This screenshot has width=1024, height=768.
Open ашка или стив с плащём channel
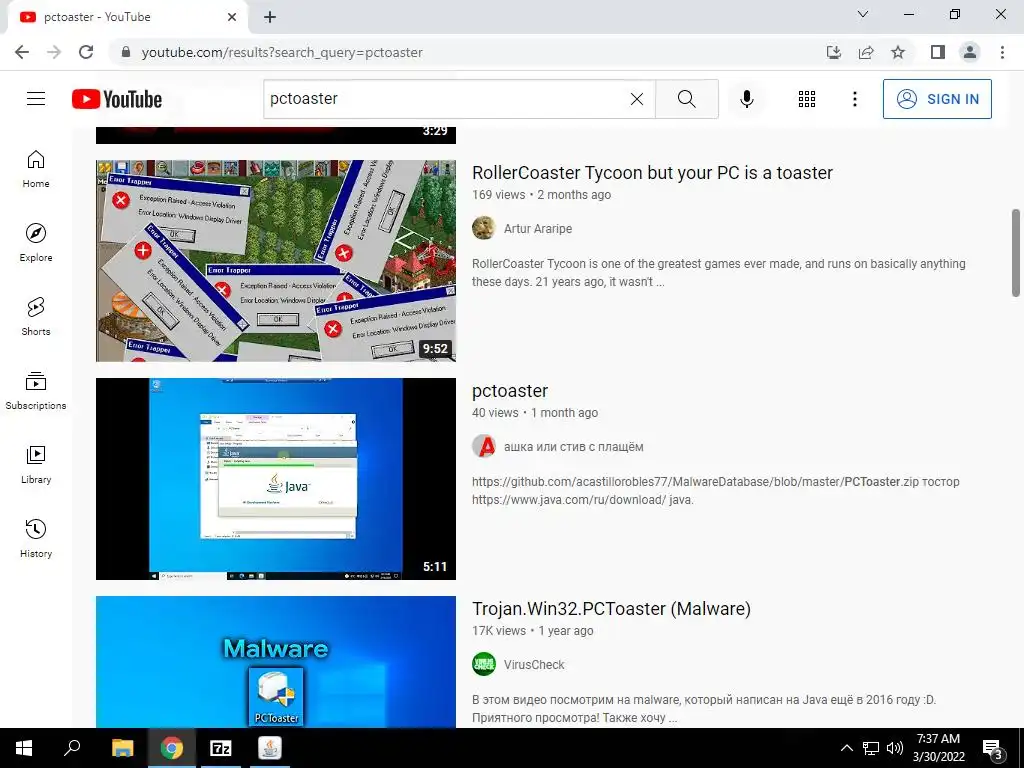(x=573, y=447)
